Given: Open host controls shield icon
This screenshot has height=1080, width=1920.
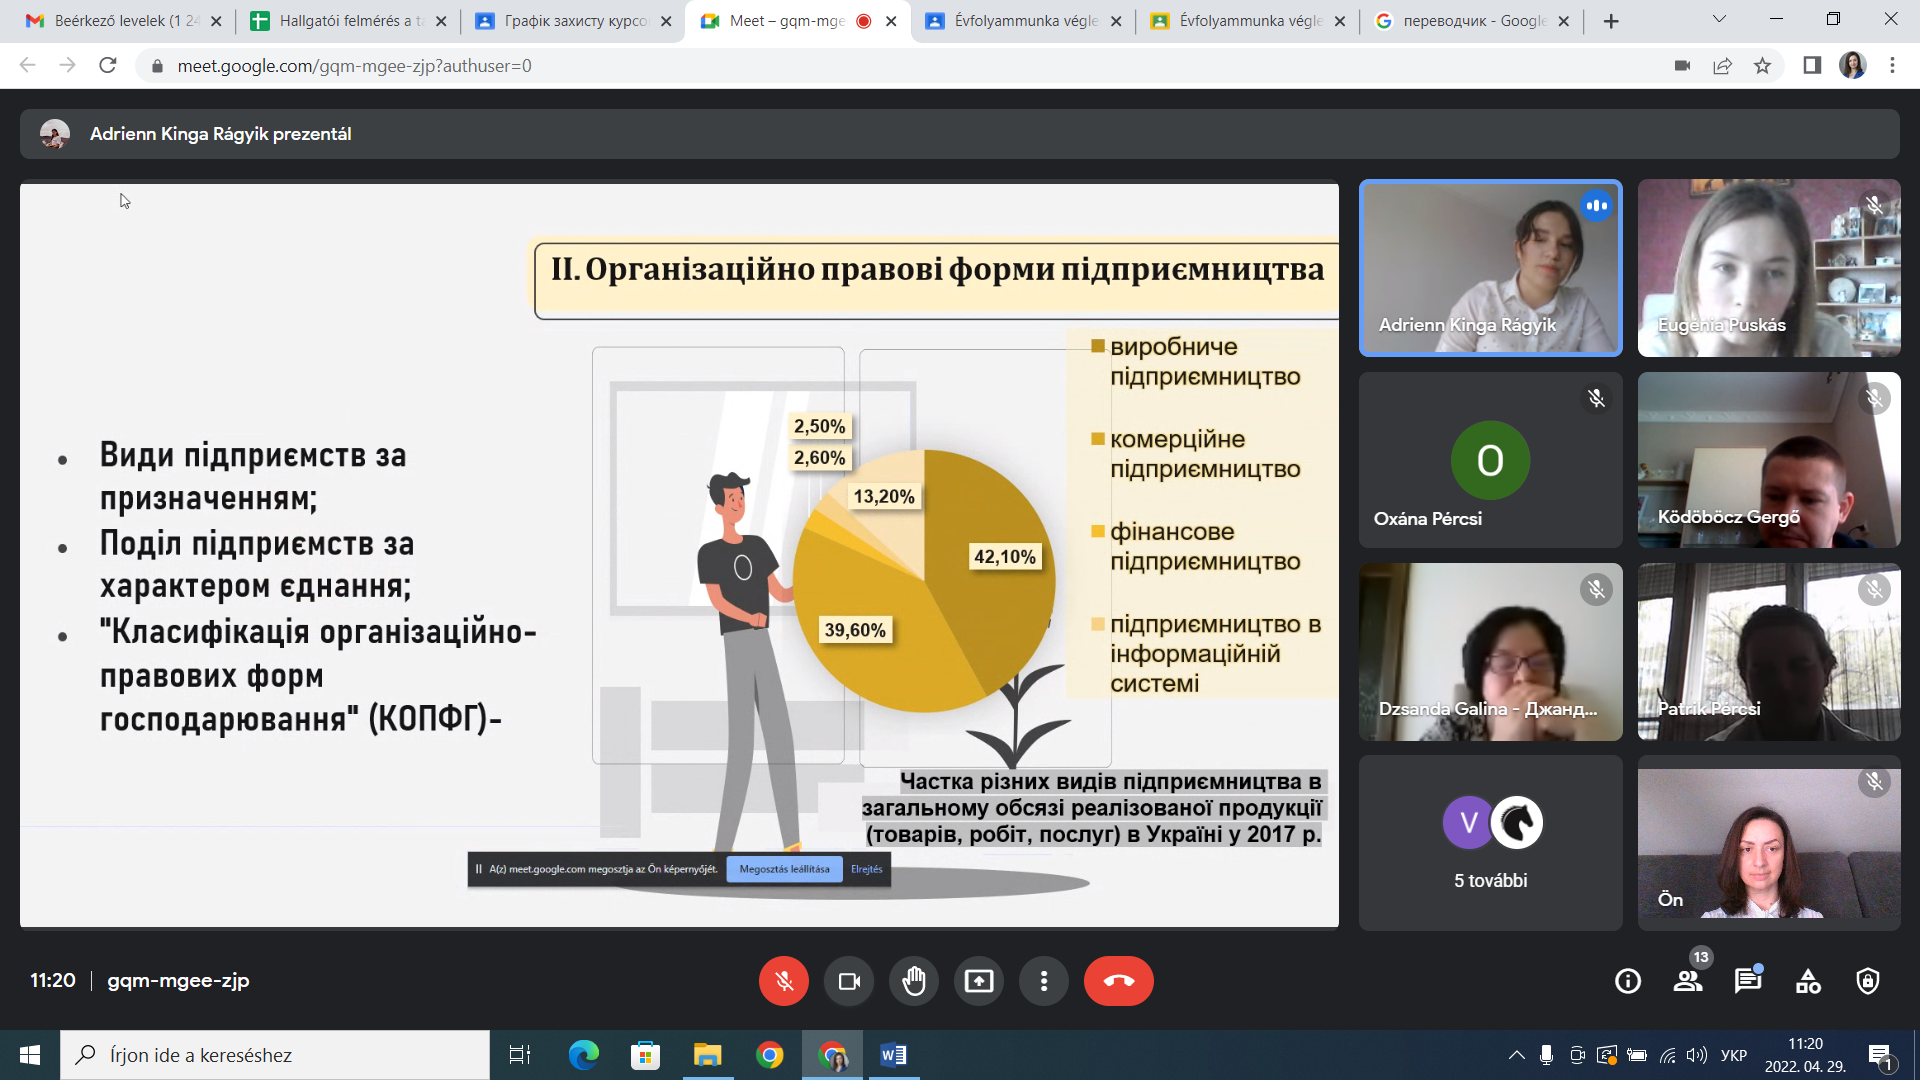Looking at the screenshot, I should coord(1868,981).
